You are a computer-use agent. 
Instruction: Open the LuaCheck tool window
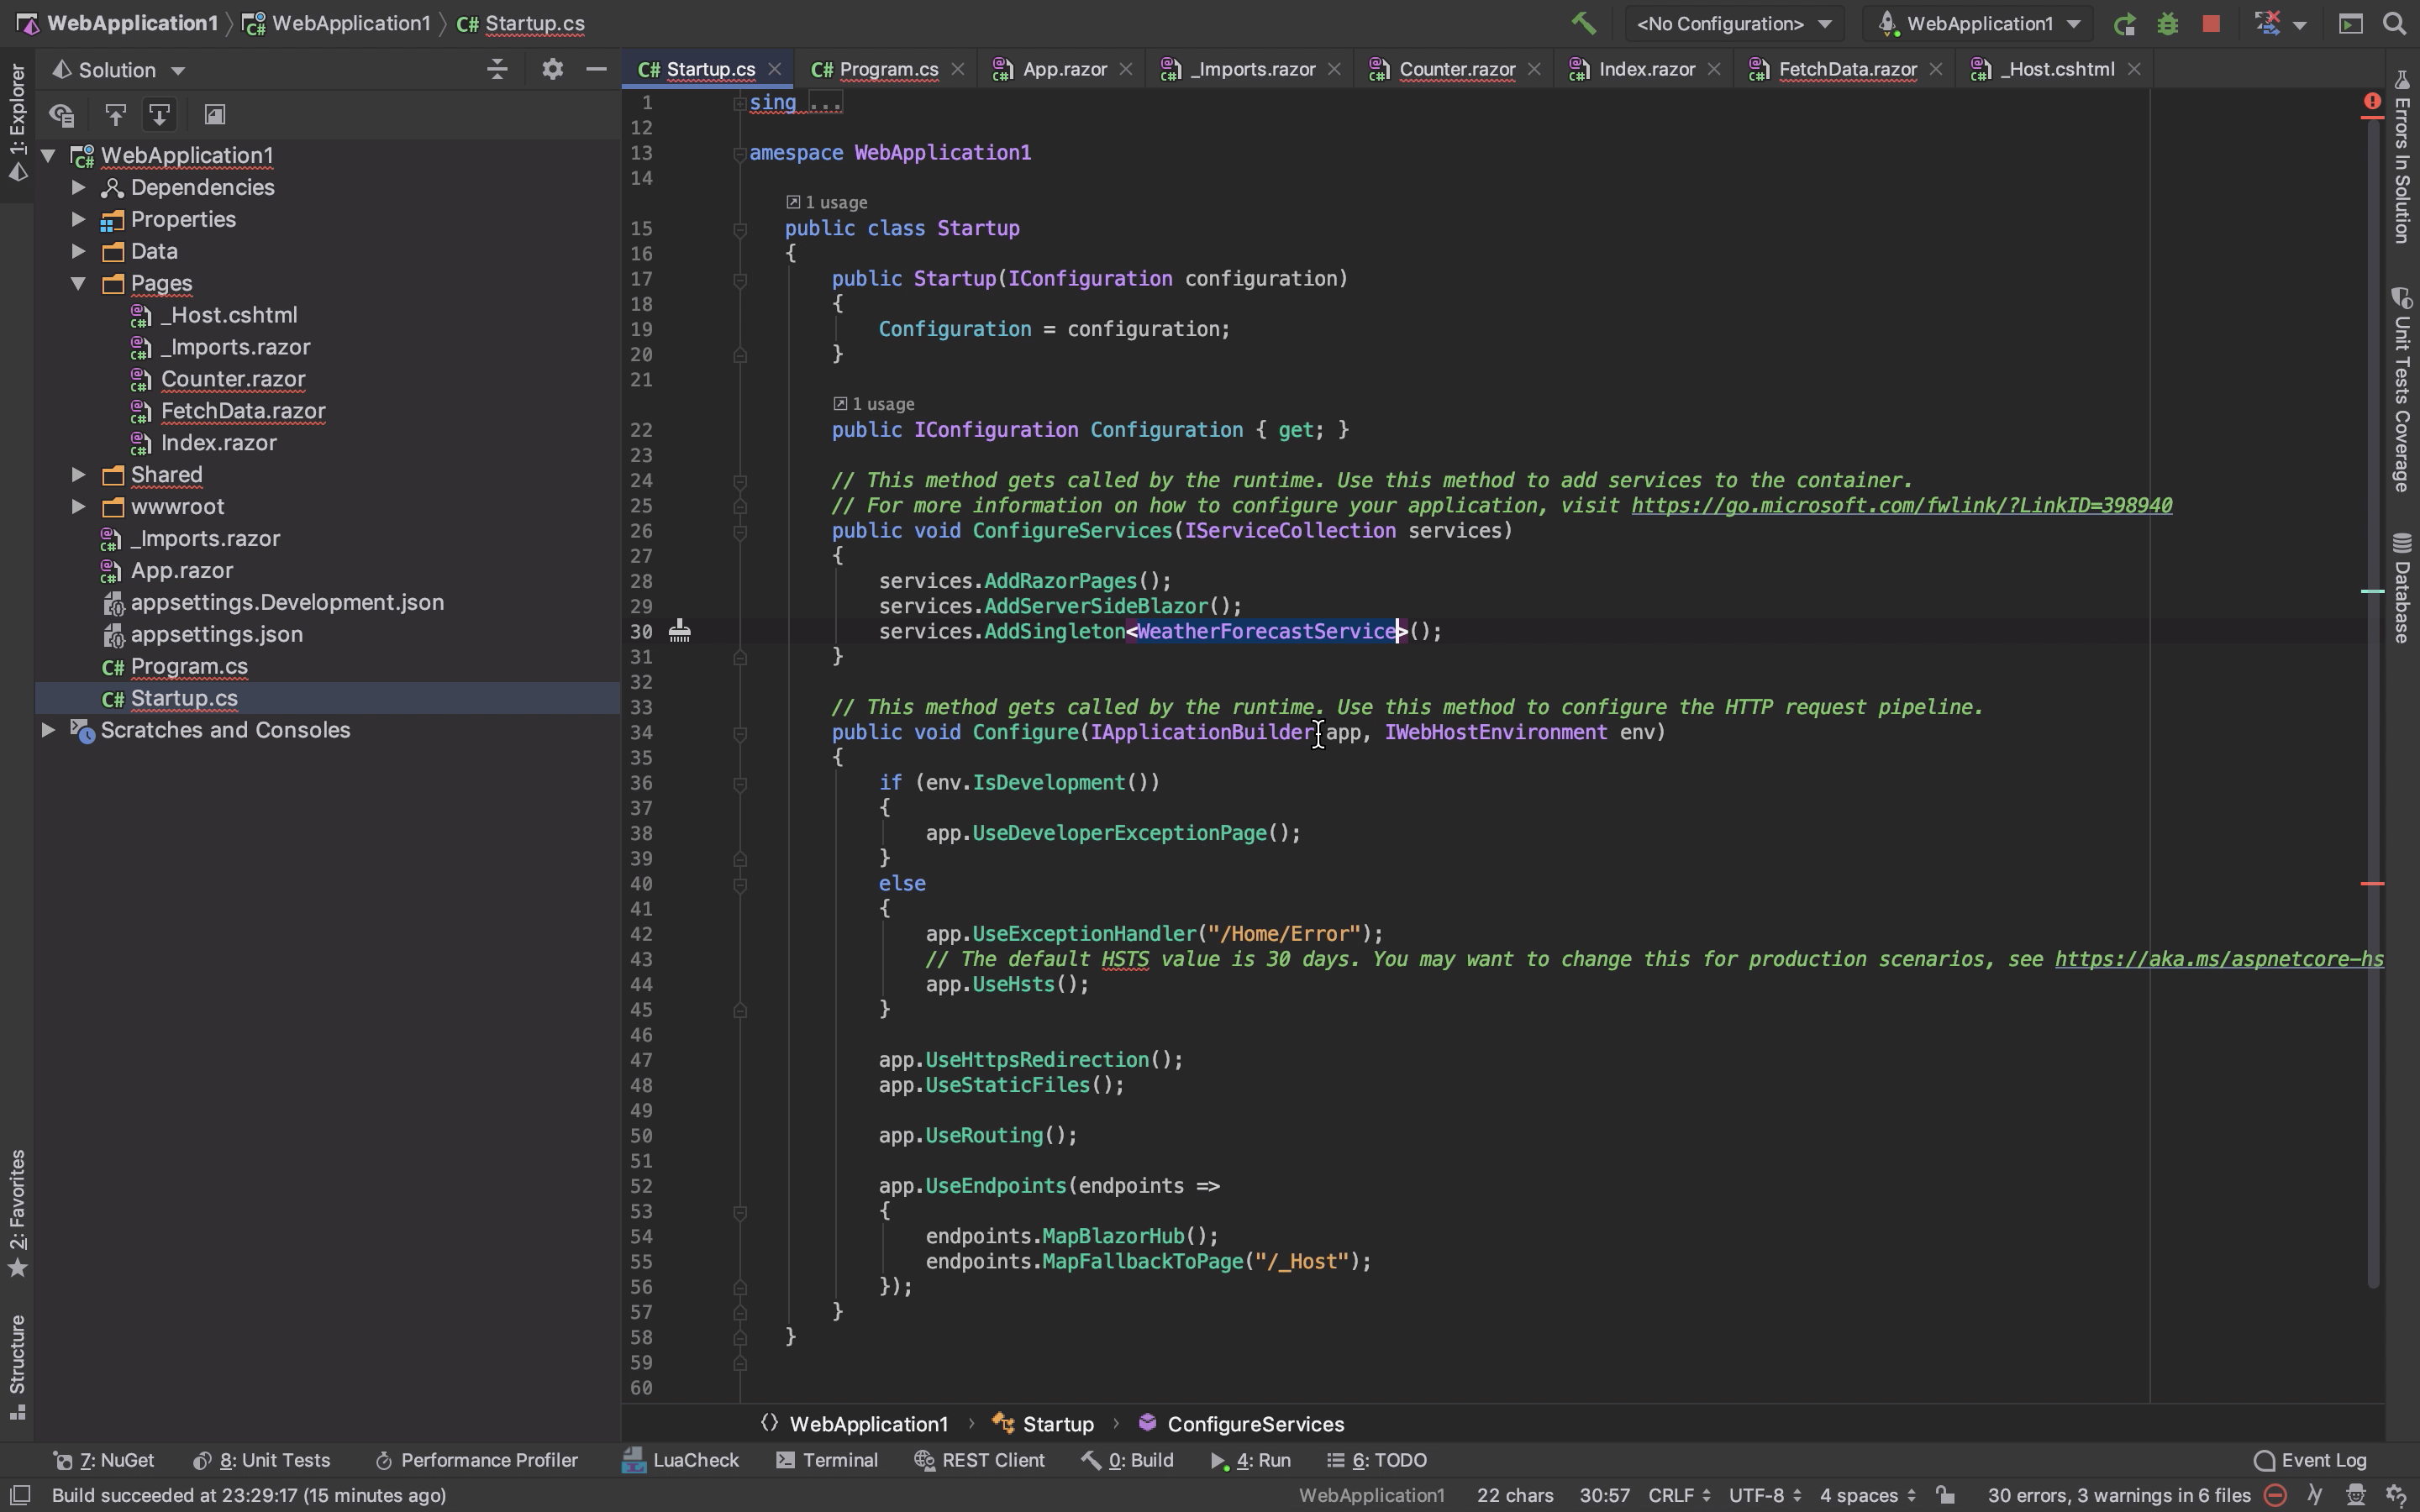pos(680,1460)
